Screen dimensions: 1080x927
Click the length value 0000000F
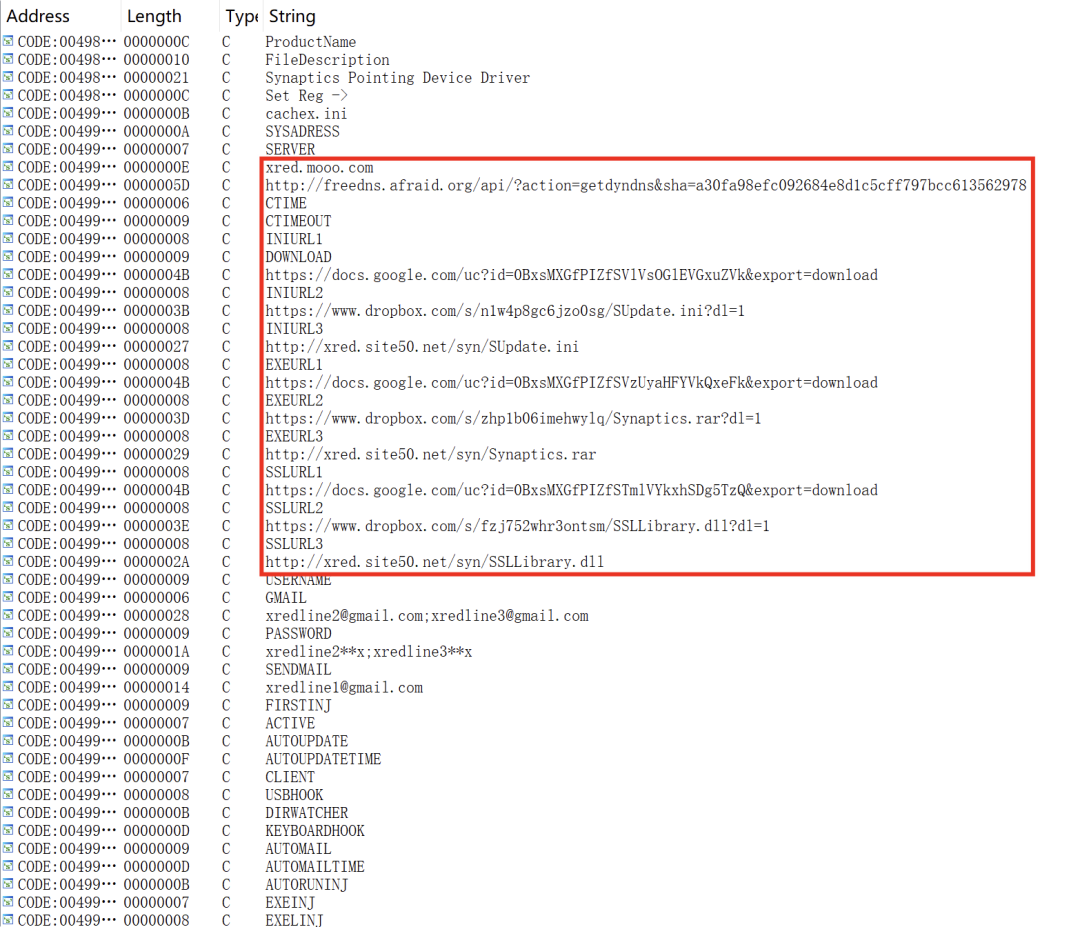click(156, 759)
